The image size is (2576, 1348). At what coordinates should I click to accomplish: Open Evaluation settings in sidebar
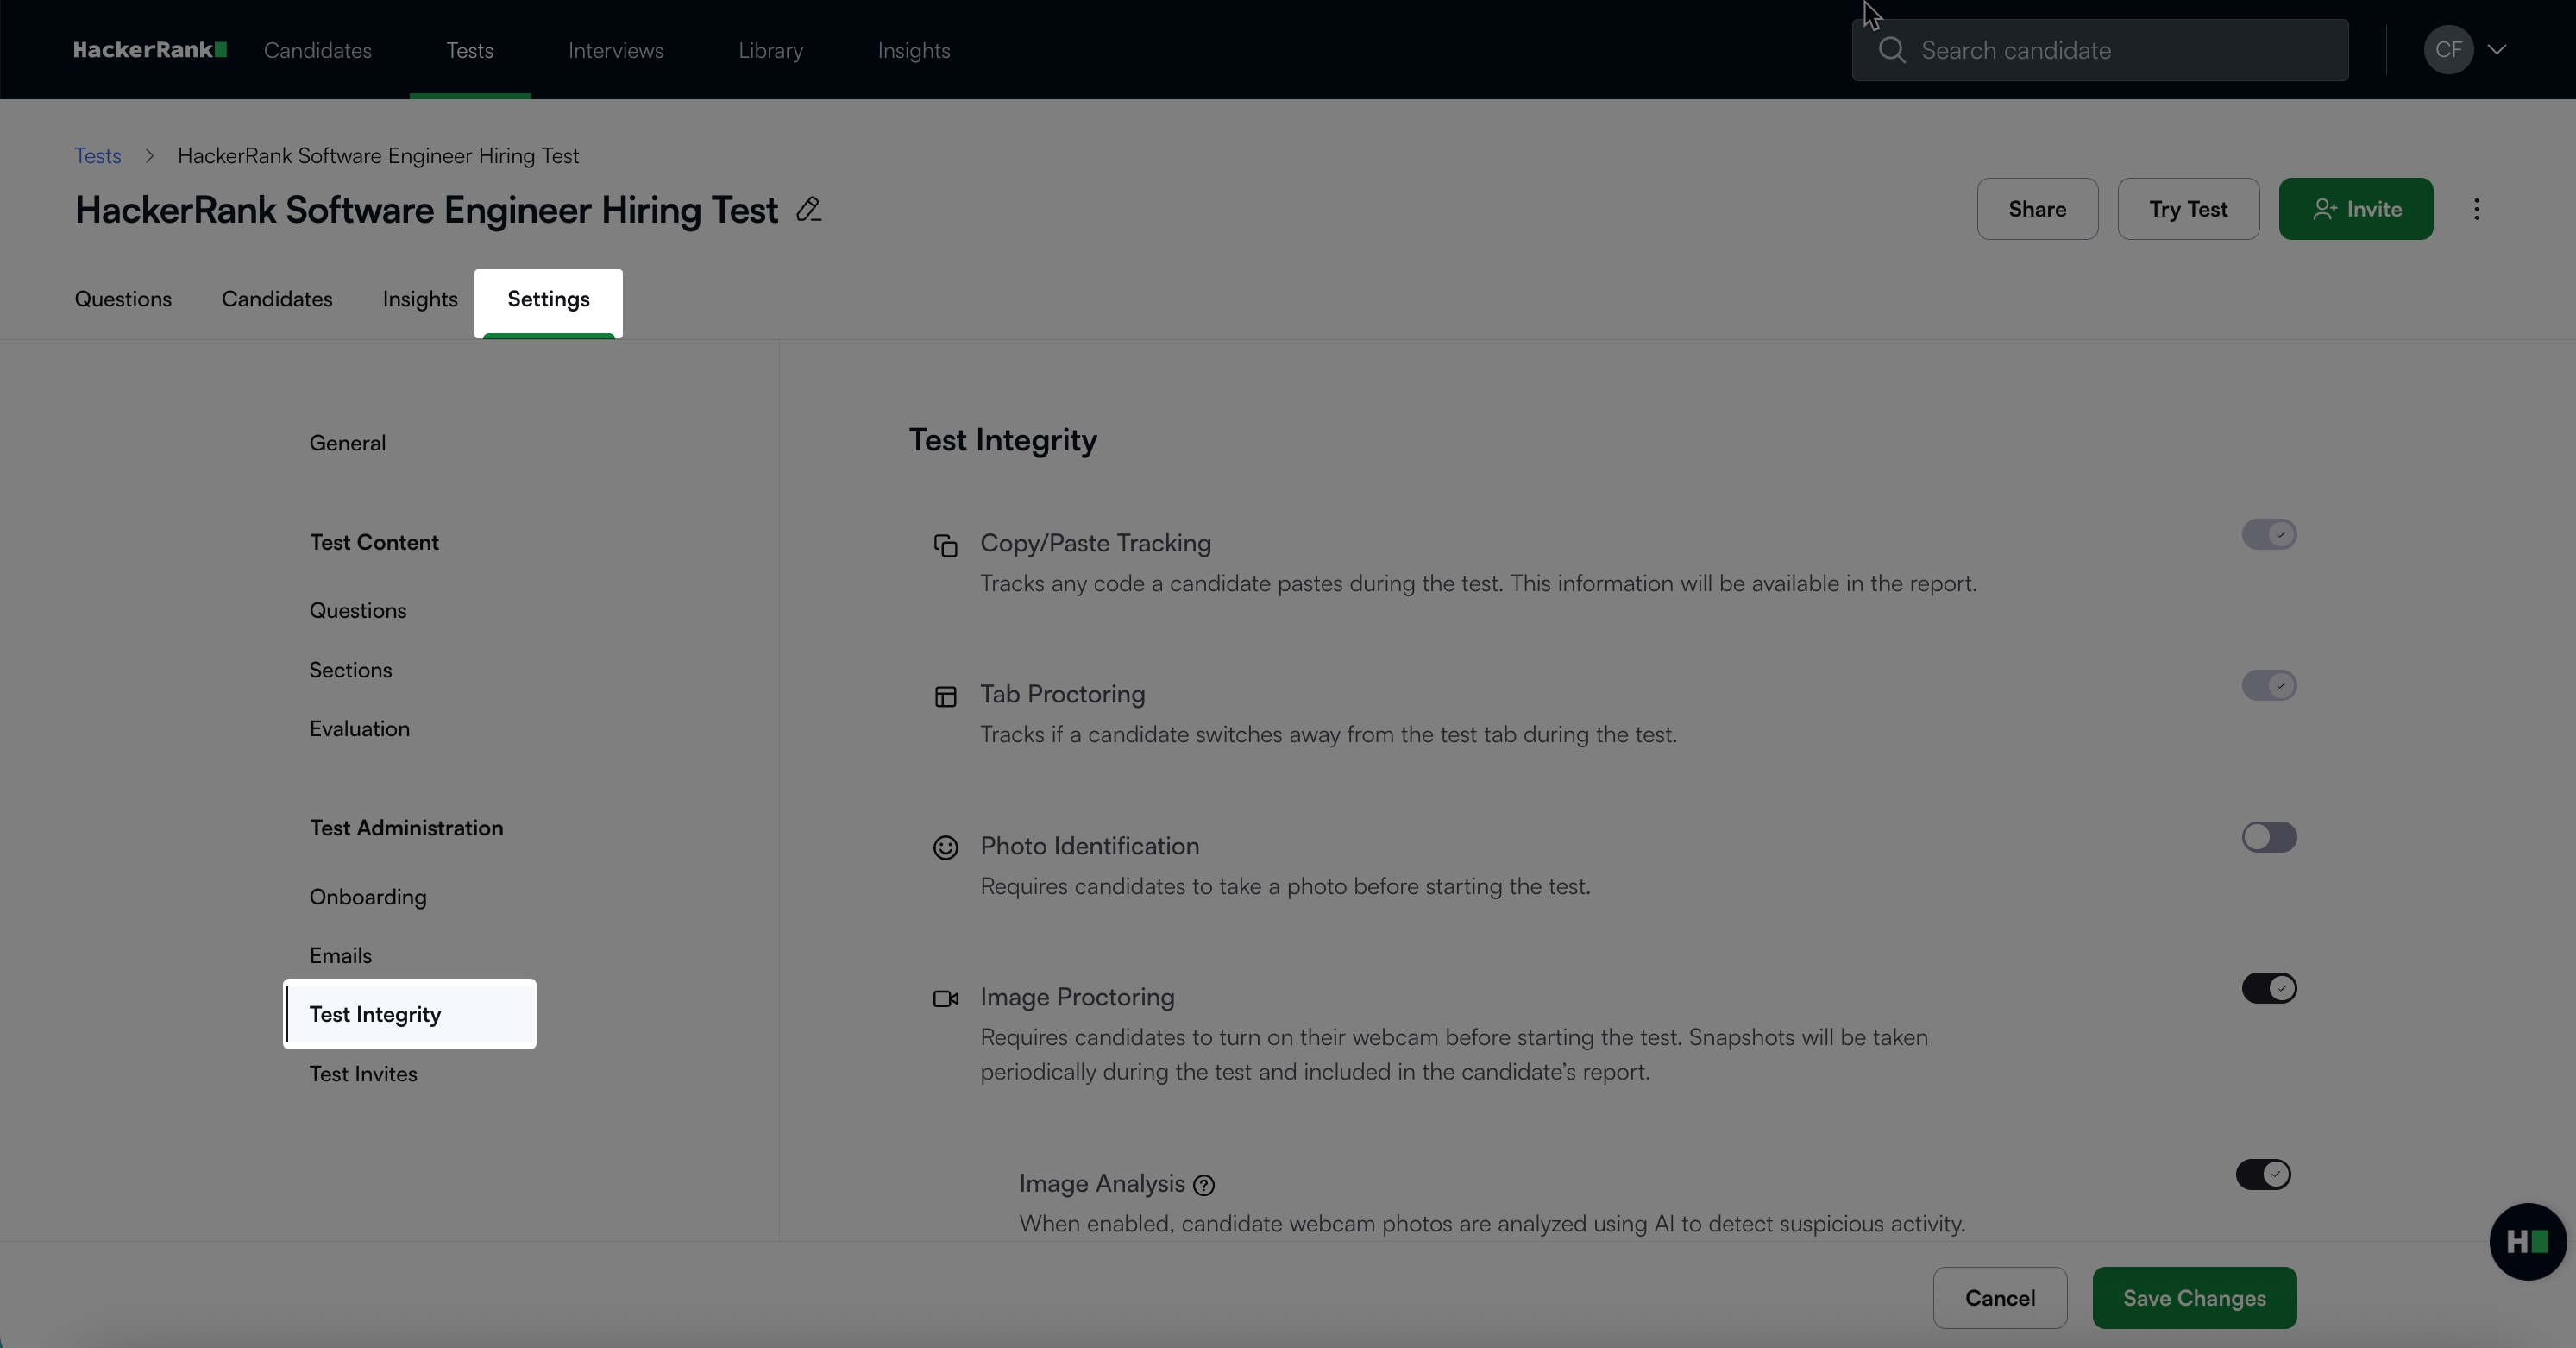pyautogui.click(x=359, y=729)
